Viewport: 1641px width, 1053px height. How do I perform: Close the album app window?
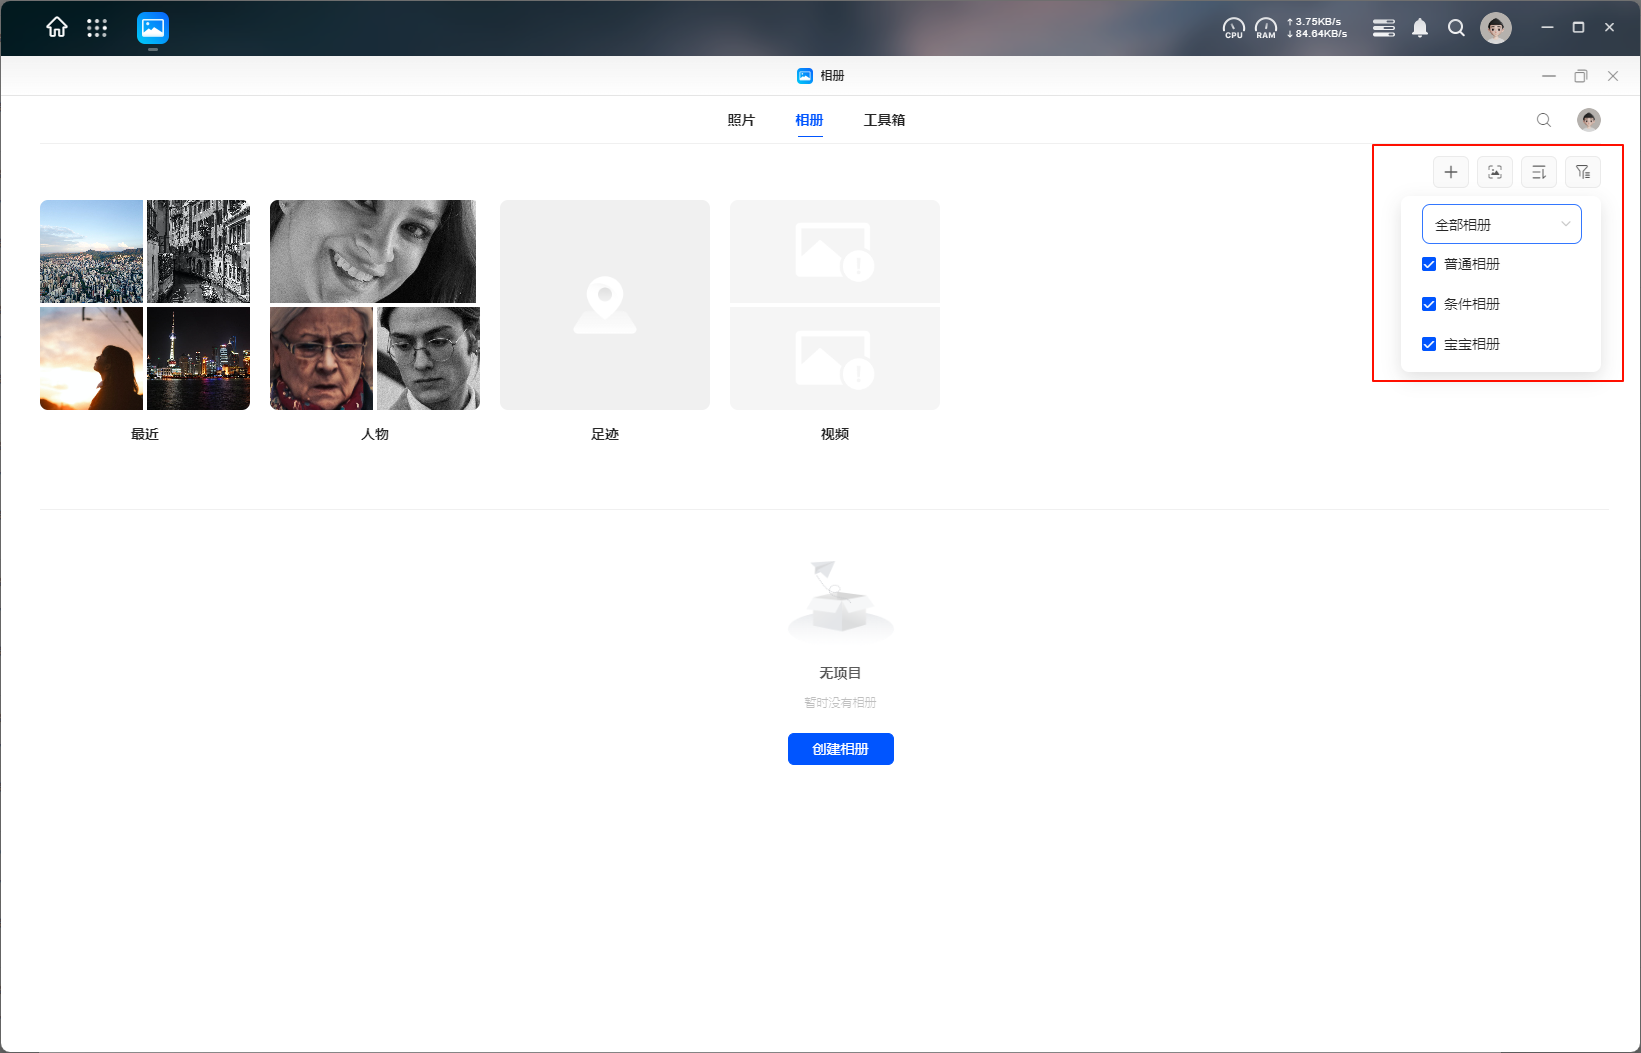pyautogui.click(x=1613, y=76)
